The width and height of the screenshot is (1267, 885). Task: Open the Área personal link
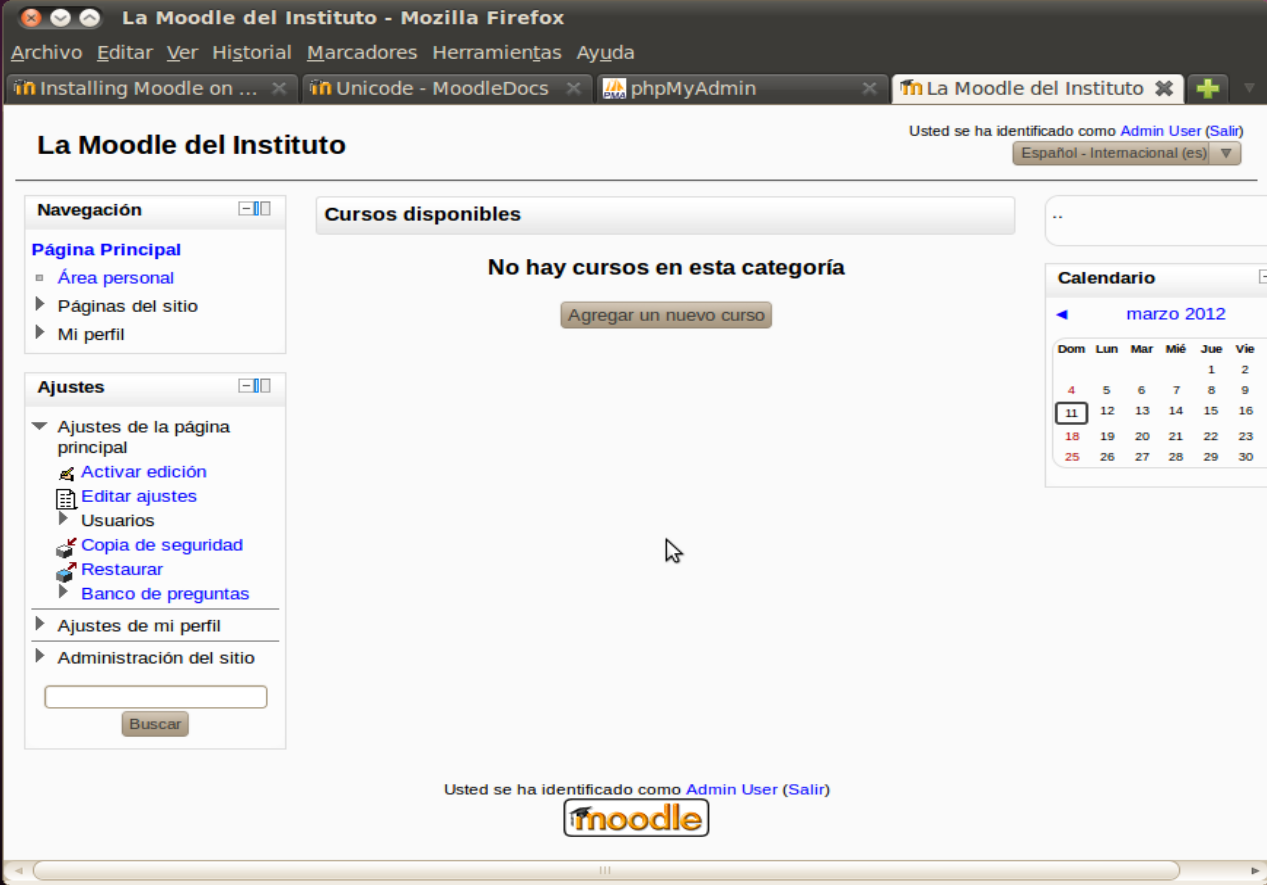[x=116, y=278]
